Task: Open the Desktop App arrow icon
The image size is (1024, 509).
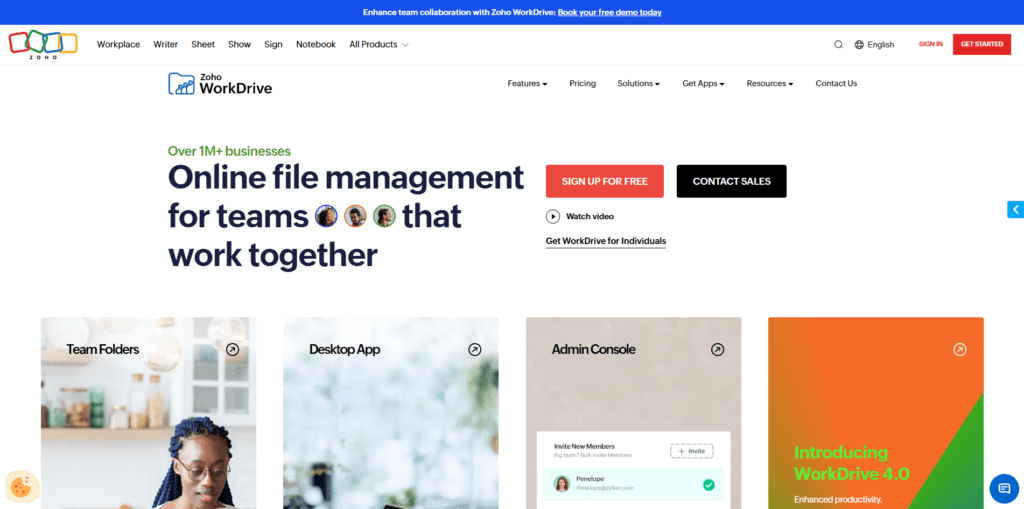Action: click(475, 350)
